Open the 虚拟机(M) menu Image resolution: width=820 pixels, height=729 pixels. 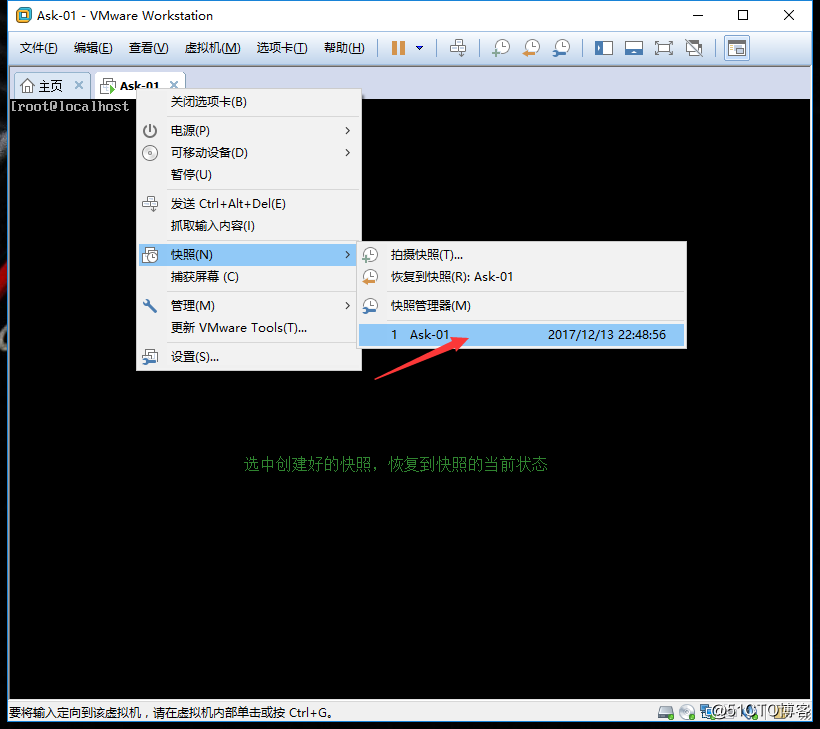click(212, 48)
